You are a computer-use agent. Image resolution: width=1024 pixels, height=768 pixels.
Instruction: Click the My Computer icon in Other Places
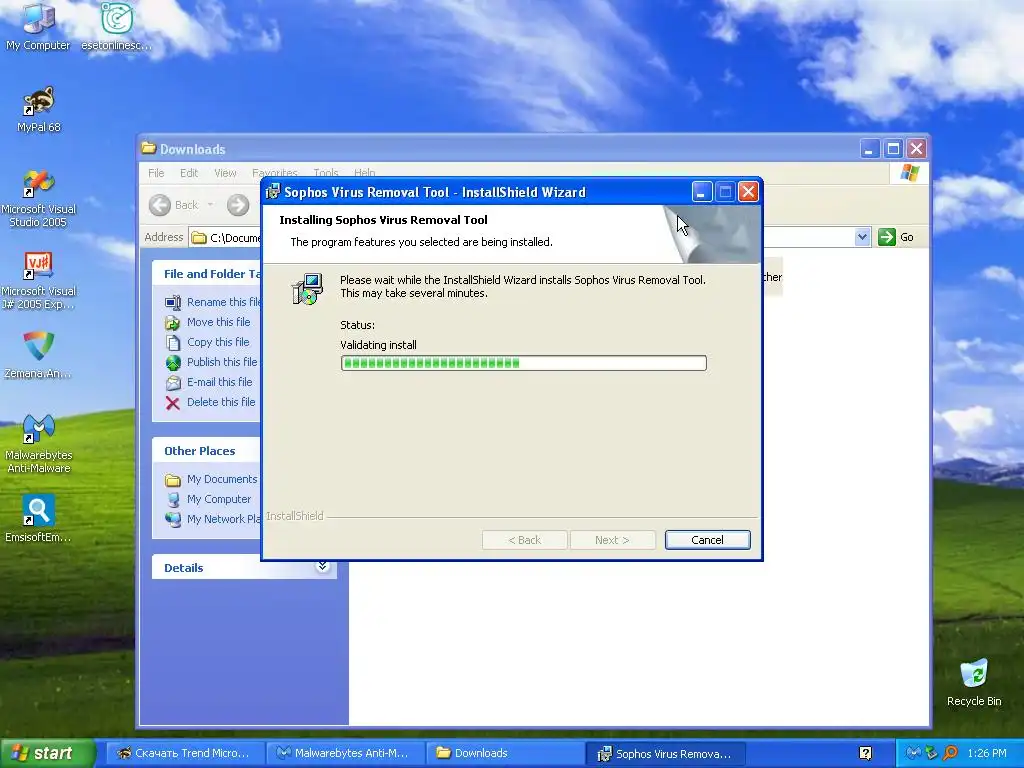[x=172, y=500]
